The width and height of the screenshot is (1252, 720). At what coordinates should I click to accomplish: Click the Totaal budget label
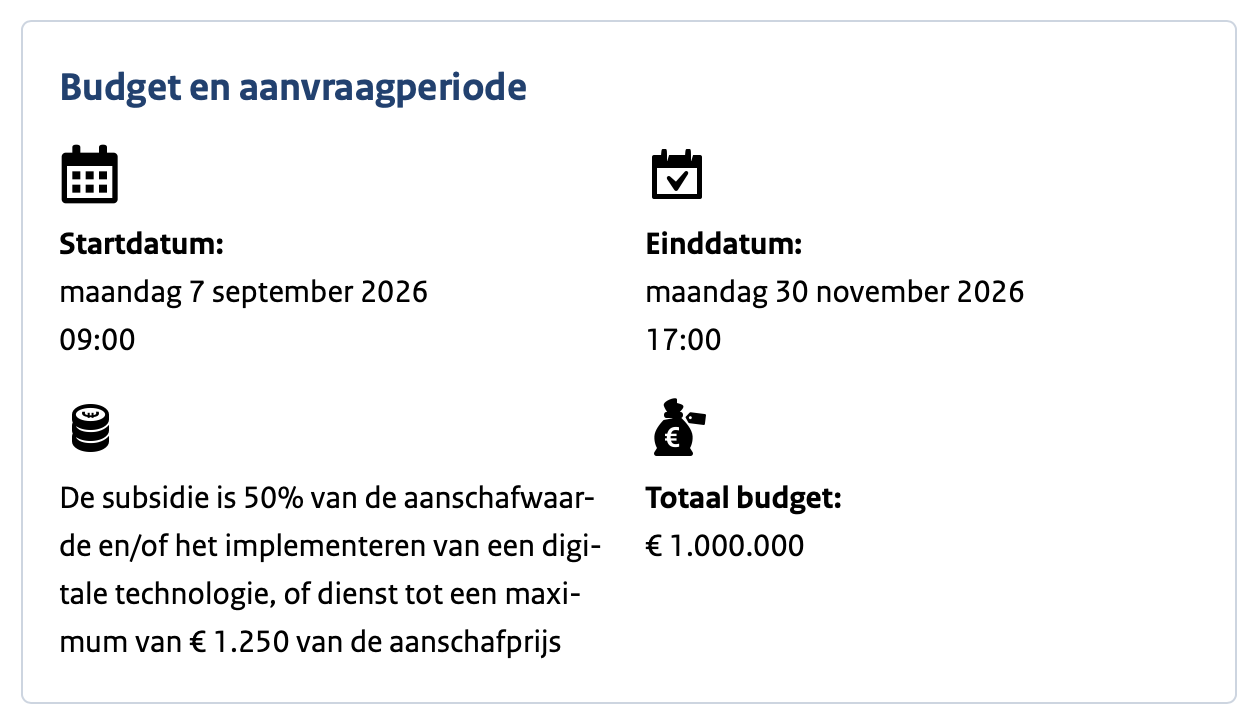coord(744,498)
